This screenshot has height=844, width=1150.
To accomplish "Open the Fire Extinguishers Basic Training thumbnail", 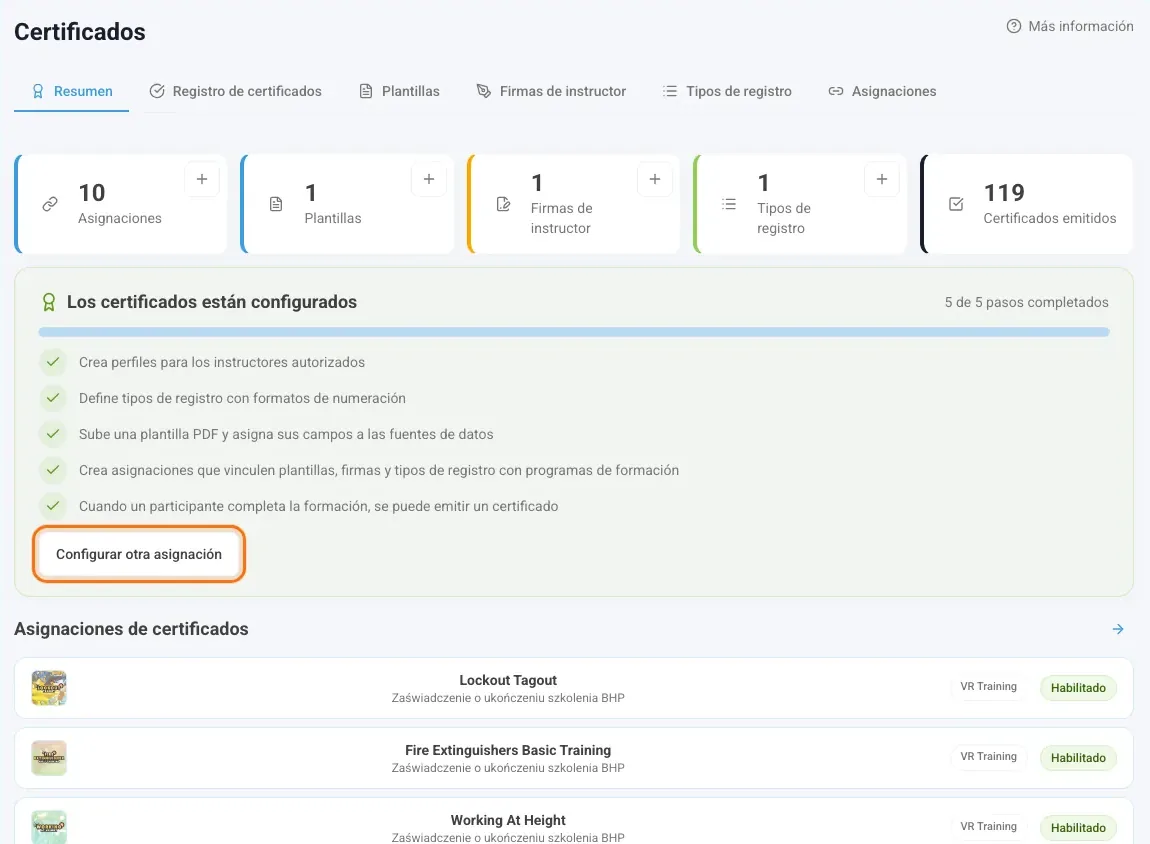I will [x=49, y=757].
